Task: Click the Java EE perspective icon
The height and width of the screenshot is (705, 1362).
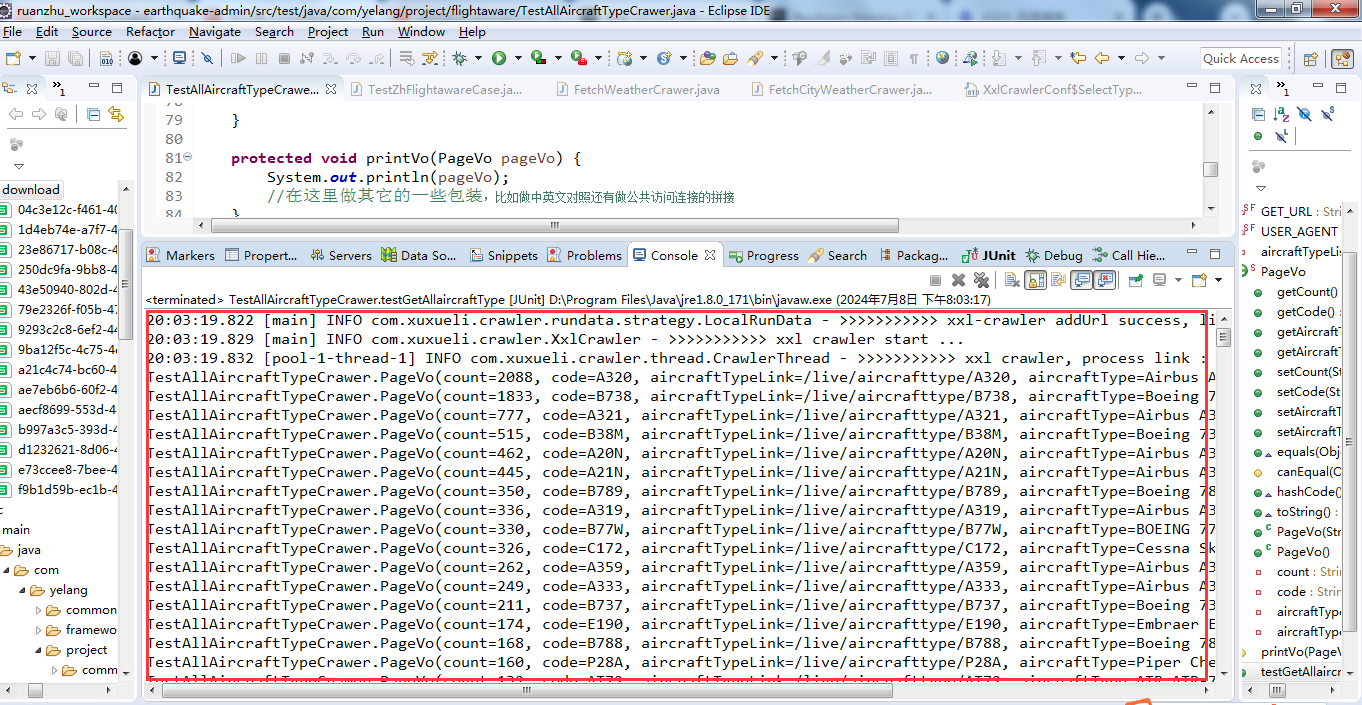Action: (1342, 58)
